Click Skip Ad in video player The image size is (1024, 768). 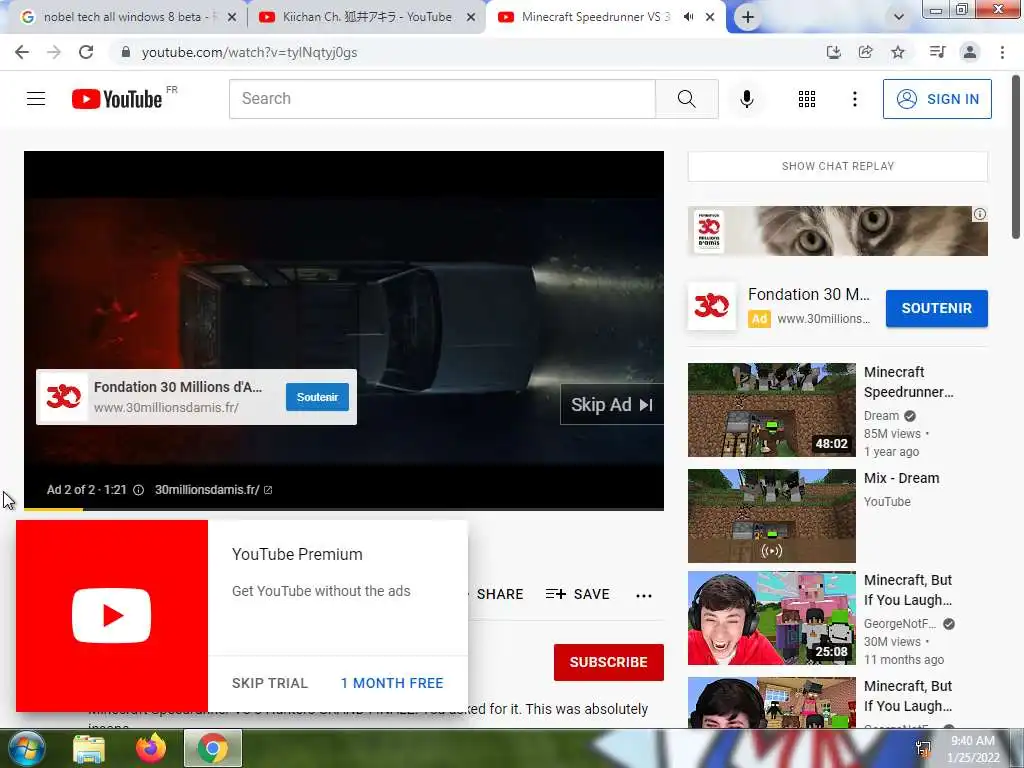(612, 405)
